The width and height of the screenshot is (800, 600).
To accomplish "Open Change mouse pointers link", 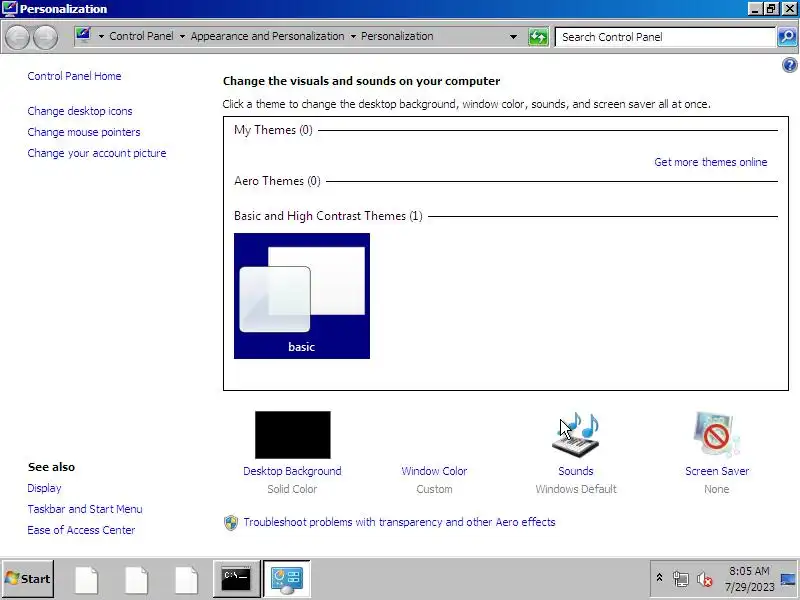I will [84, 132].
